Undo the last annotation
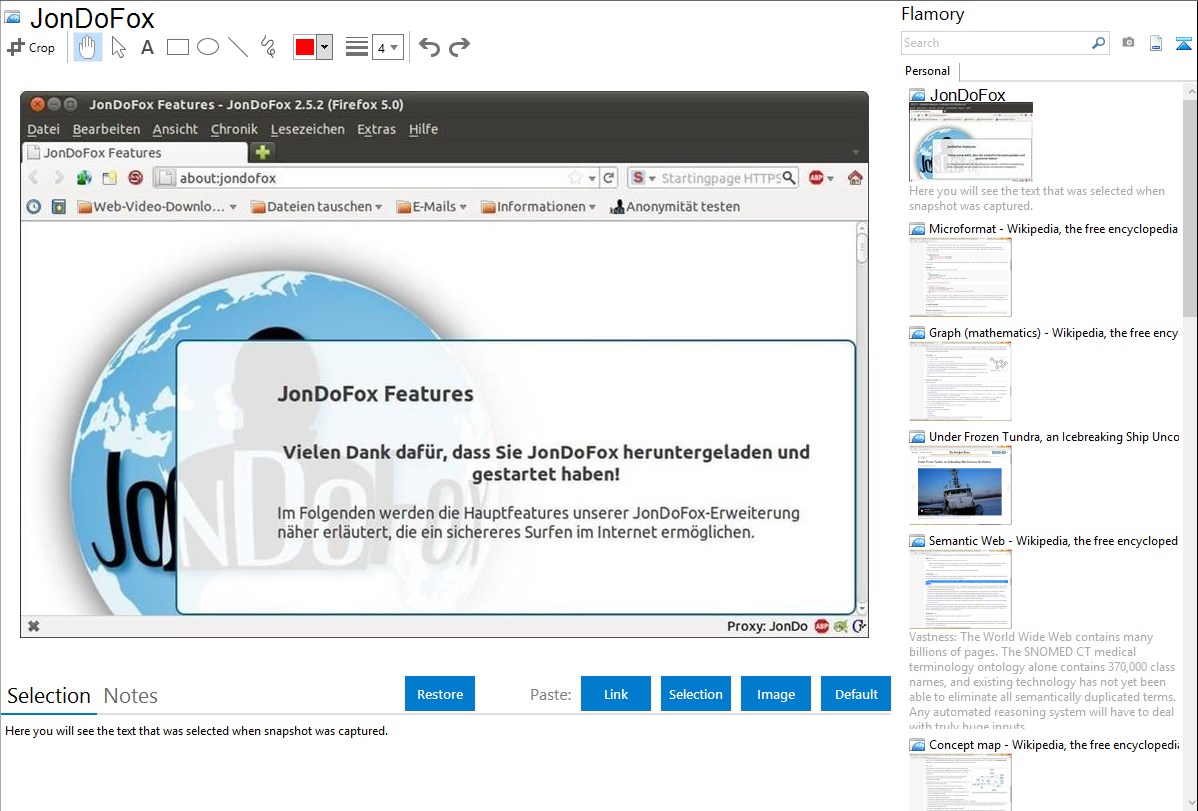 tap(429, 47)
